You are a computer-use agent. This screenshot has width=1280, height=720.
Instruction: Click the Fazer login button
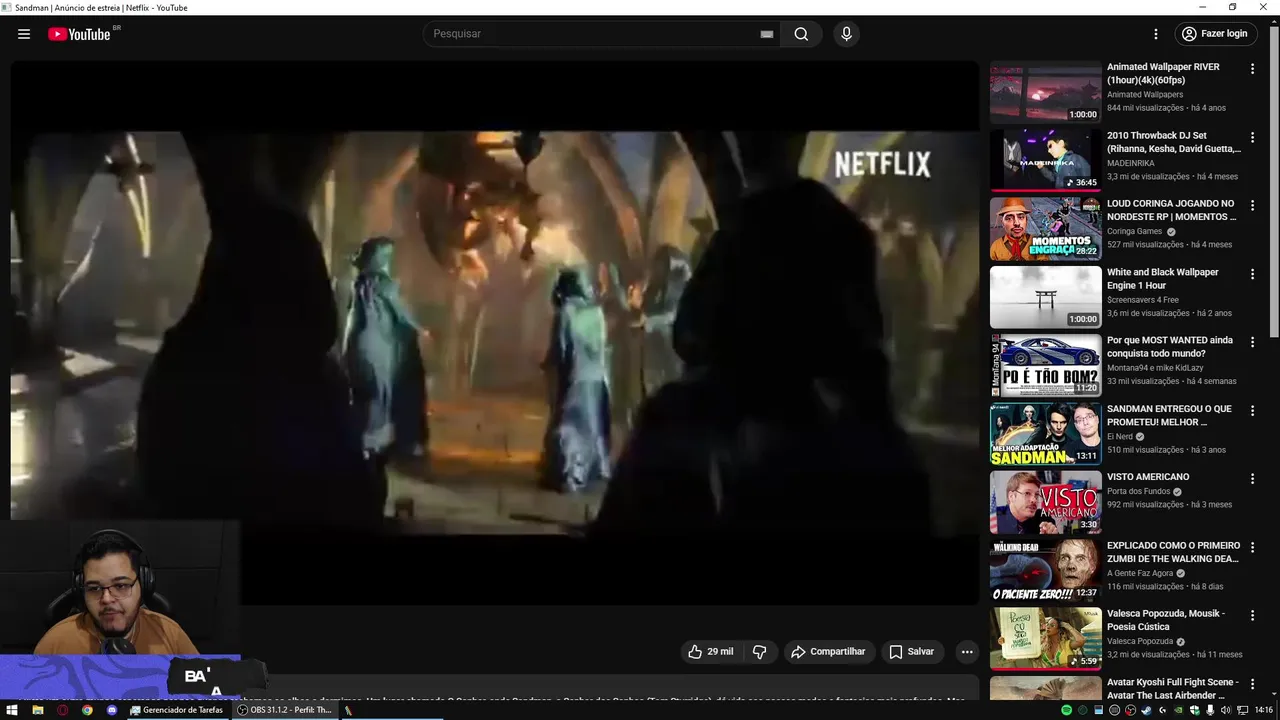pos(1215,34)
